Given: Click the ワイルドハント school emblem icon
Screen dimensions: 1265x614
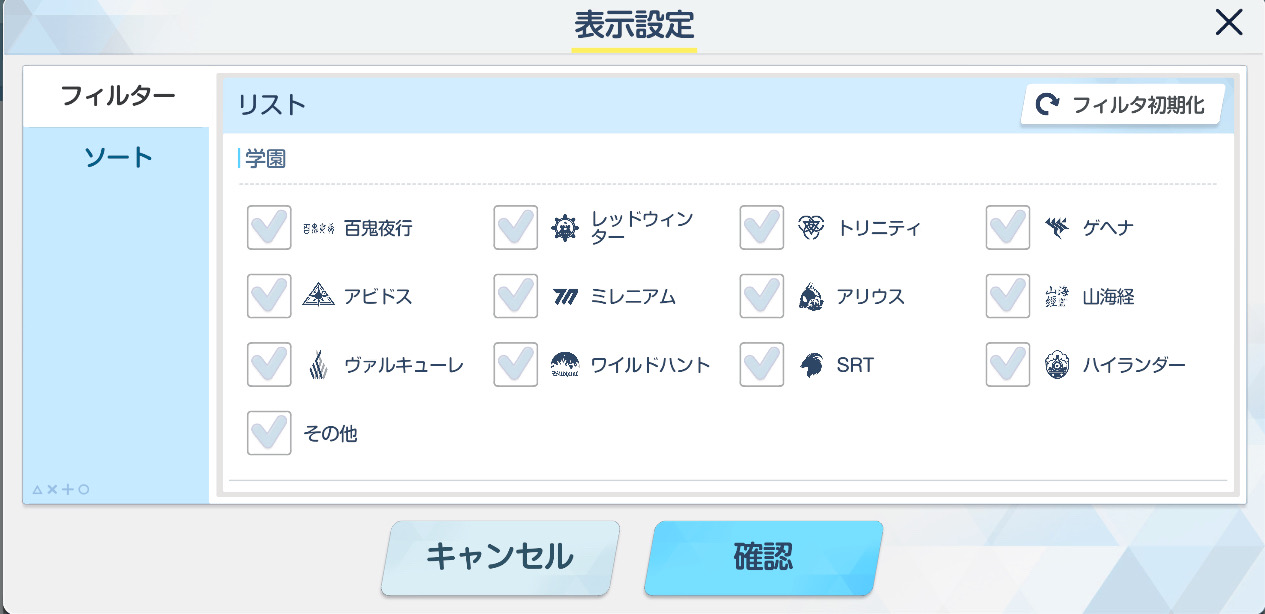Looking at the screenshot, I should coord(565,365).
